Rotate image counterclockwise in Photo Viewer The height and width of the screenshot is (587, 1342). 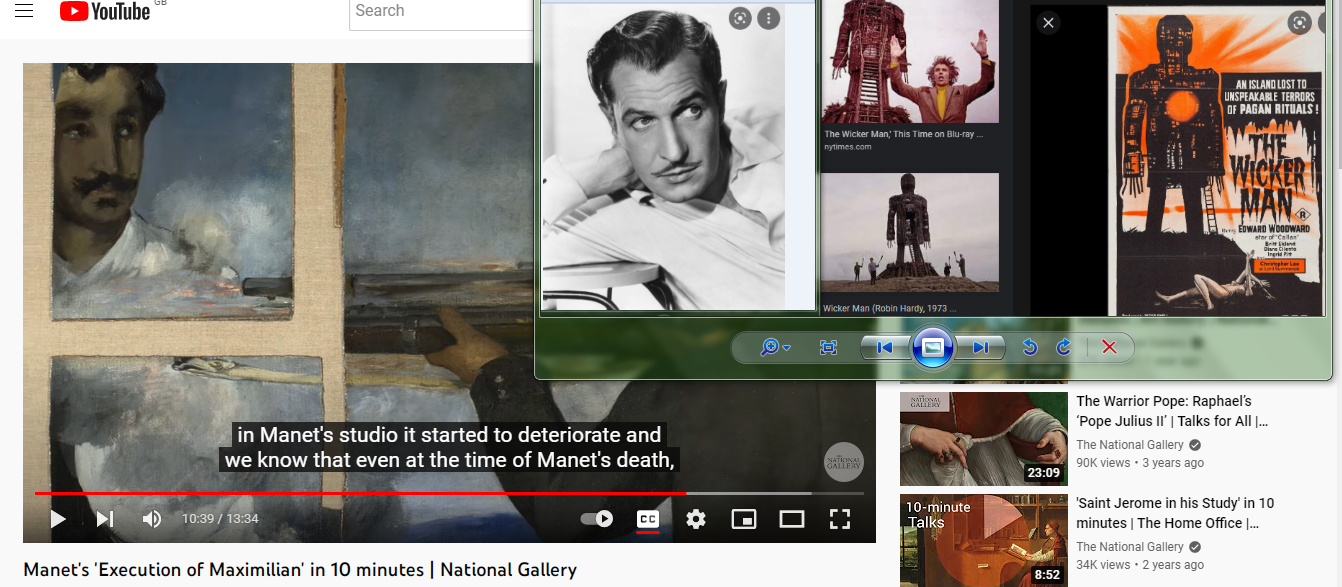tap(1030, 347)
